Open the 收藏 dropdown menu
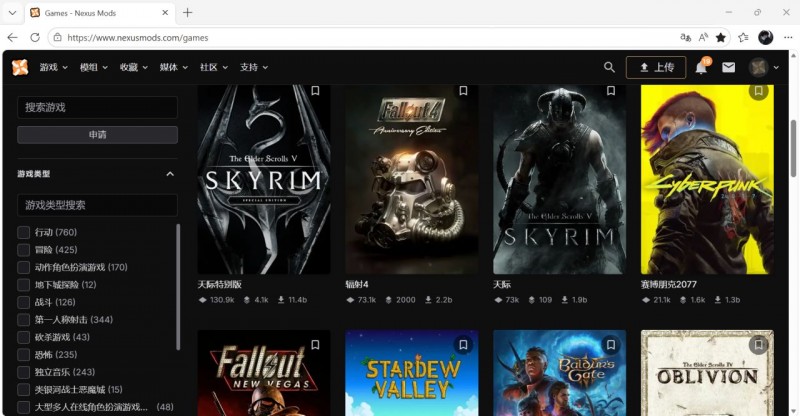Screen dimensions: 800x416 pyautogui.click(x=134, y=67)
